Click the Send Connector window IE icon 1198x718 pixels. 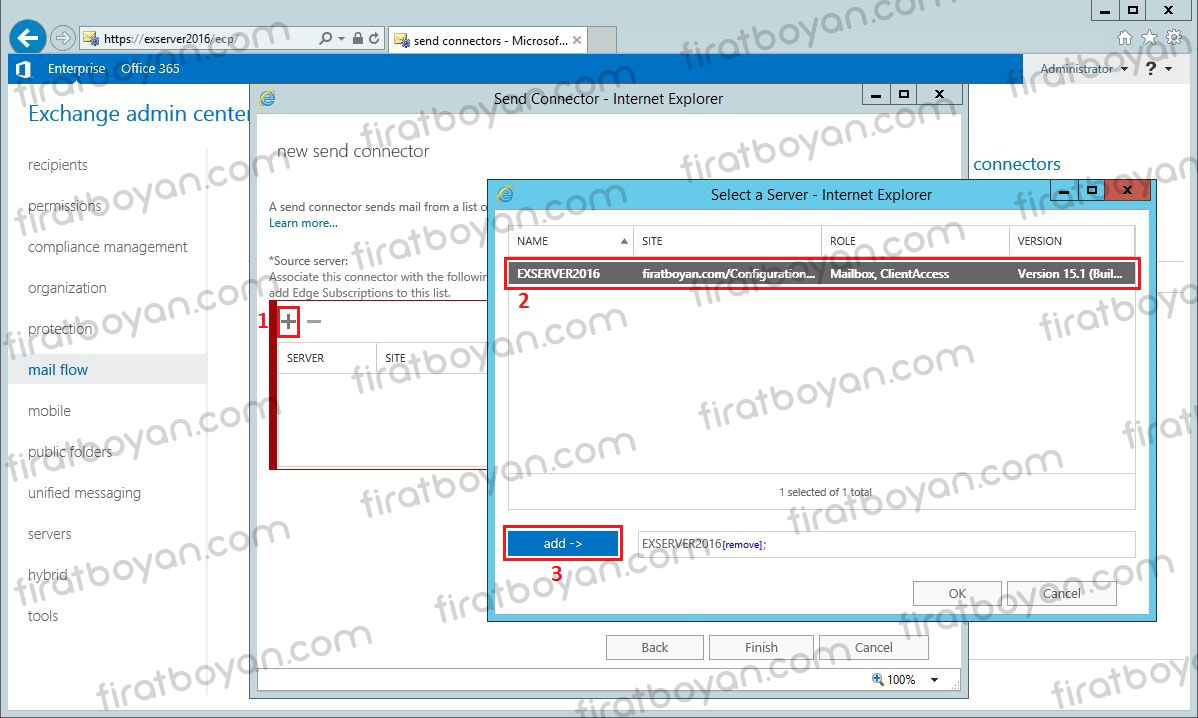coord(267,99)
